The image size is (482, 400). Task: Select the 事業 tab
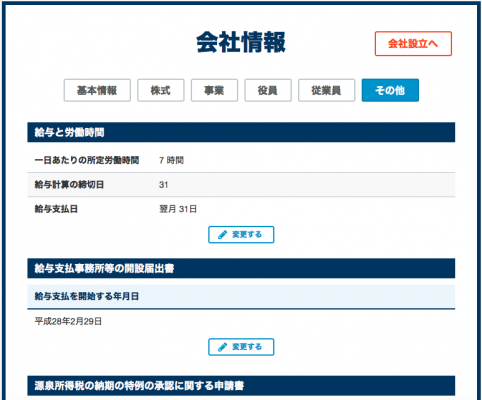(x=214, y=90)
